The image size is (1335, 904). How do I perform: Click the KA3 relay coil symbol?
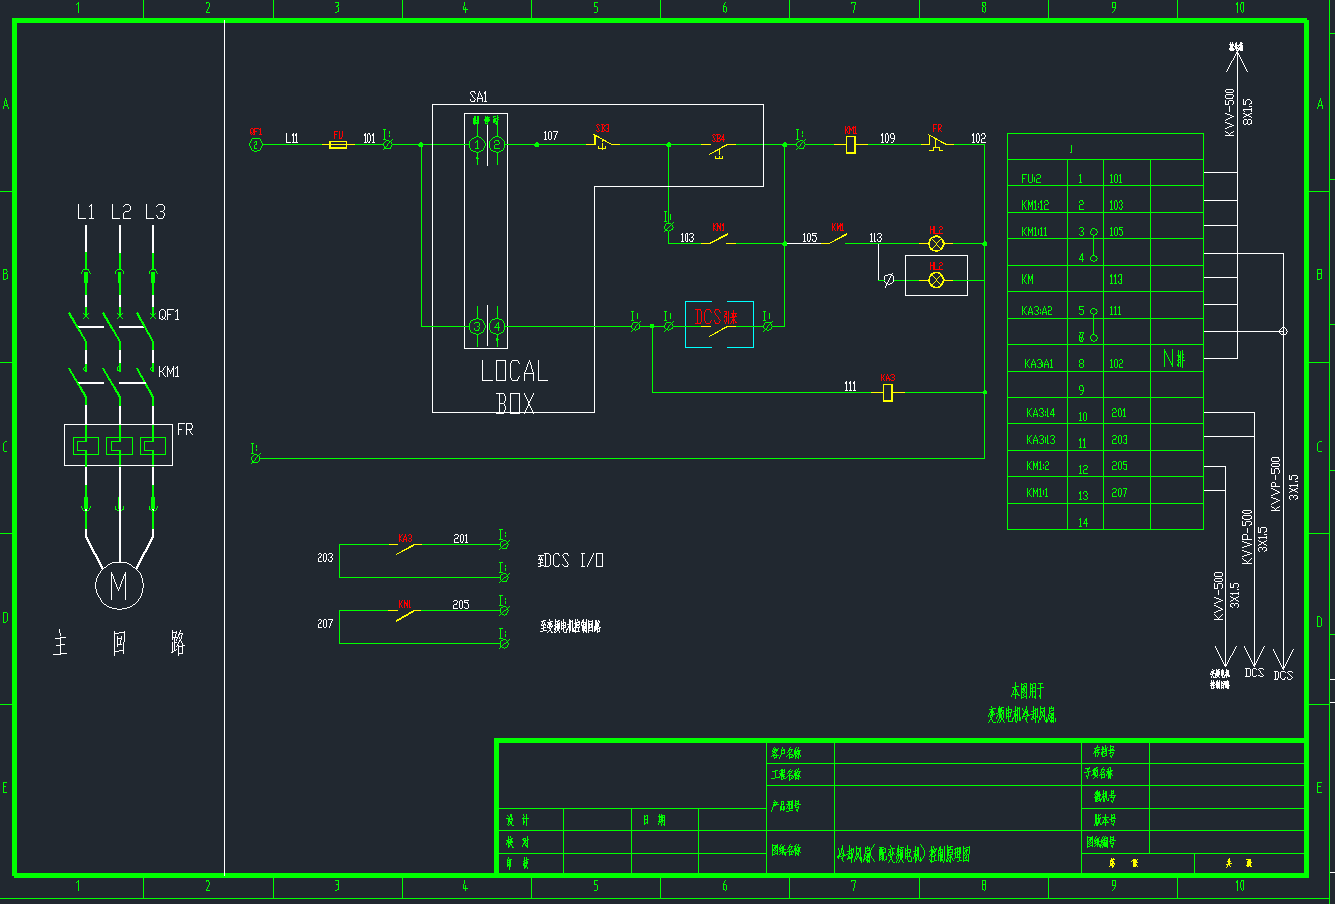click(x=887, y=392)
